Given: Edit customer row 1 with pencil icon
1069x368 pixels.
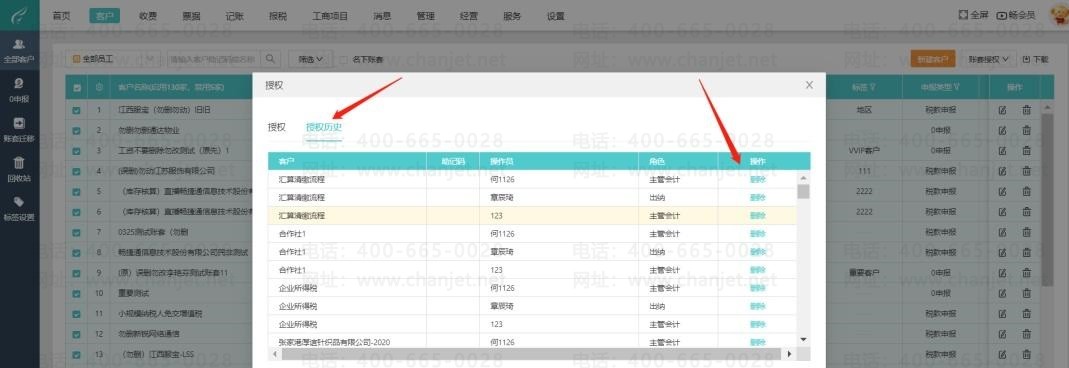Looking at the screenshot, I should pos(1002,110).
